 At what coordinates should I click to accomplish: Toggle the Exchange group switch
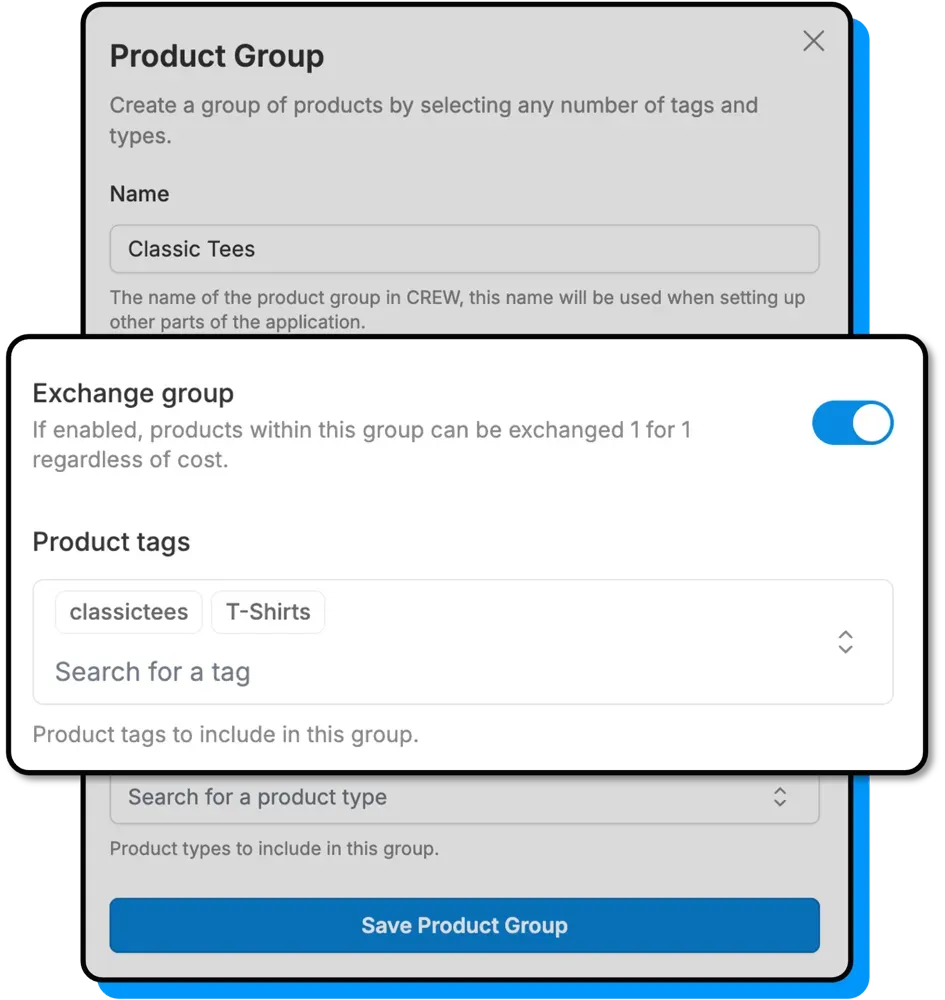(x=852, y=423)
